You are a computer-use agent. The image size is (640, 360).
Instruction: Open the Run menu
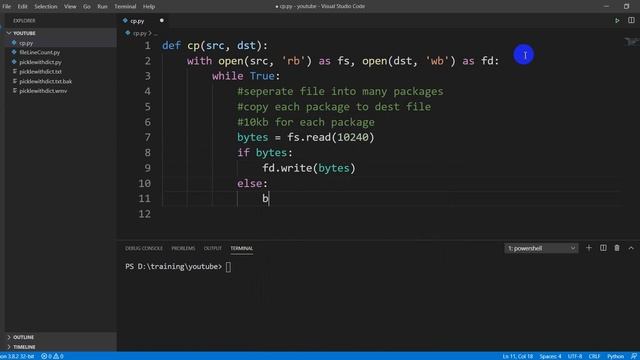(102, 7)
